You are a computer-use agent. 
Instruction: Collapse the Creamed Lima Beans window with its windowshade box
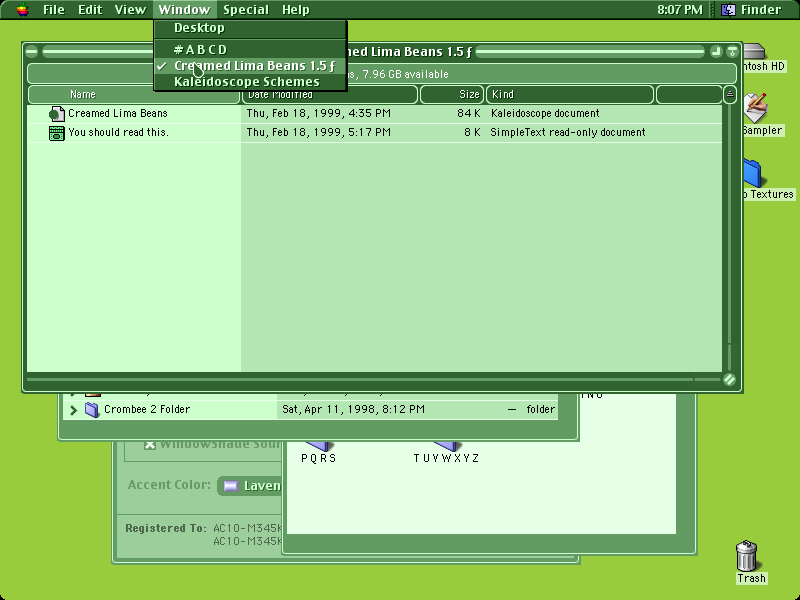click(x=732, y=52)
